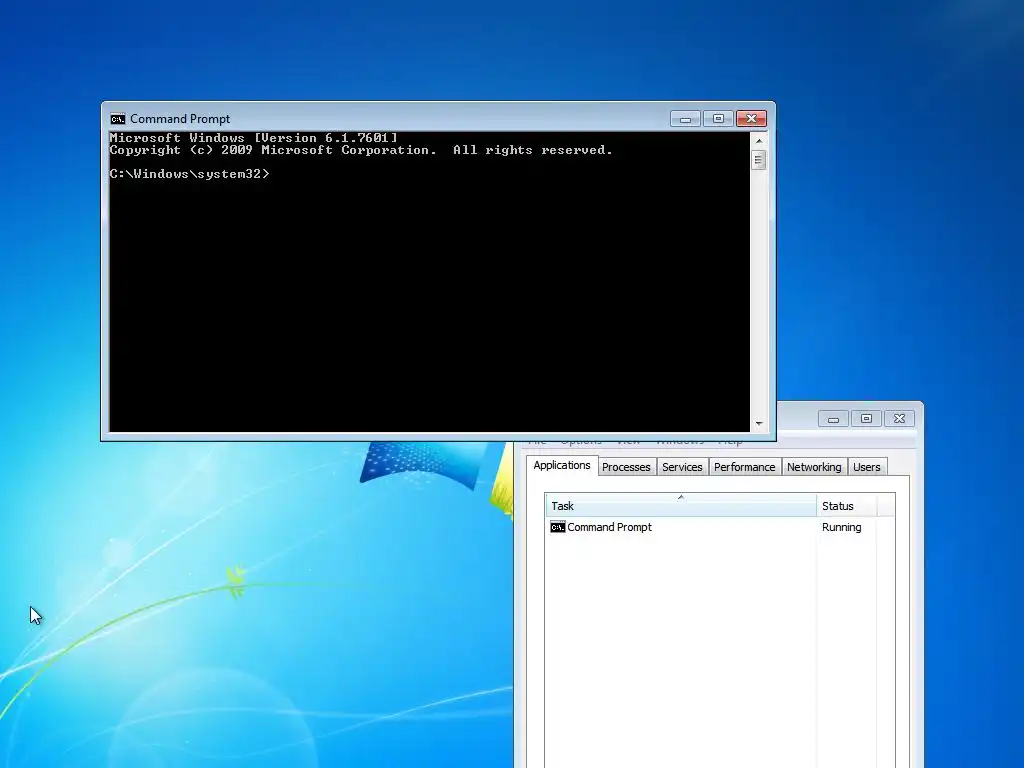Switch to the Processes tab
1024x768 pixels.
pos(626,467)
